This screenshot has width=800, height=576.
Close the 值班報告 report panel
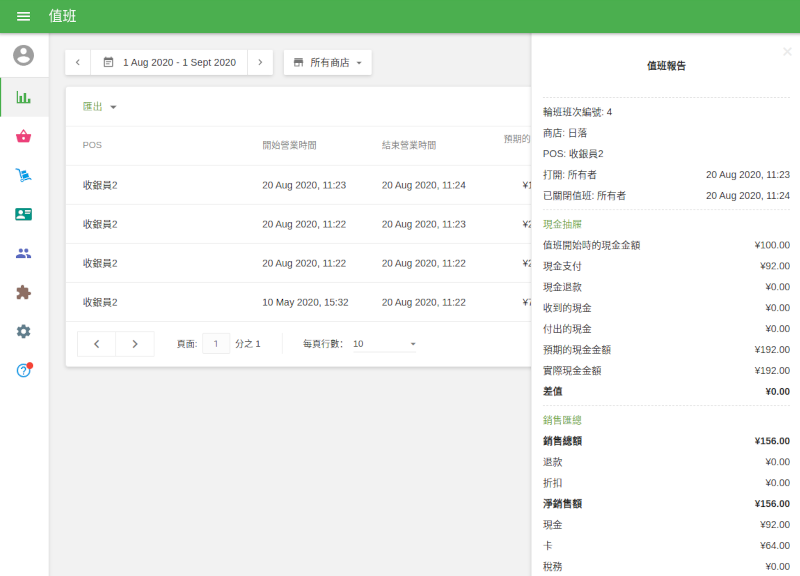click(786, 51)
